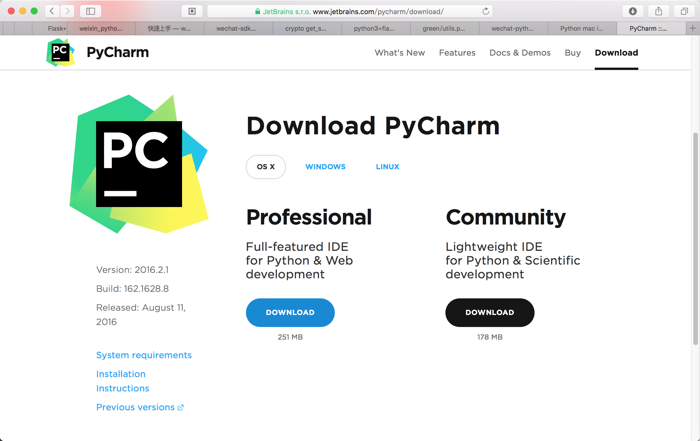Select the OS X platform option
Image resolution: width=700 pixels, height=441 pixels.
[266, 166]
